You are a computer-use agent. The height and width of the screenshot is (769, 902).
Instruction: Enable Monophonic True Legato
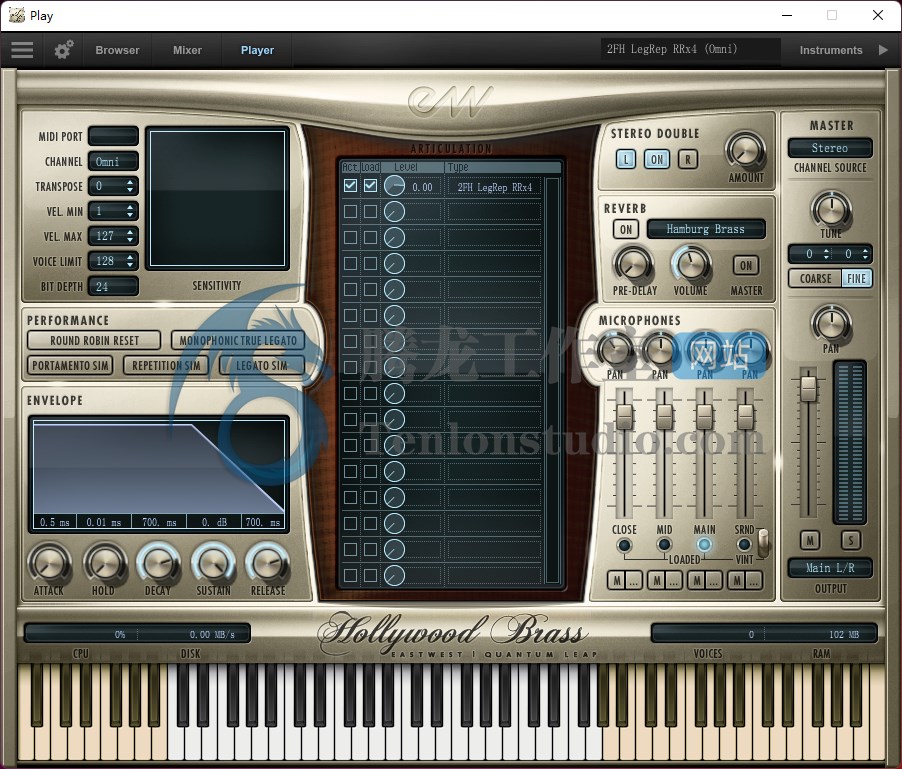pos(238,340)
